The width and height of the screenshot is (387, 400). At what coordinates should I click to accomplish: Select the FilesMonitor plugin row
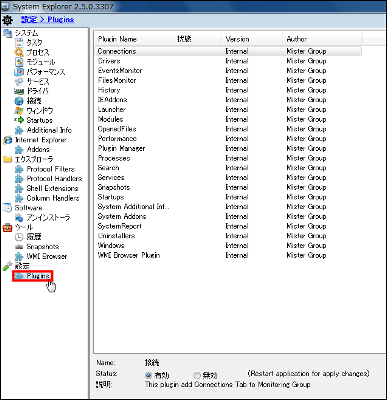(x=228, y=80)
